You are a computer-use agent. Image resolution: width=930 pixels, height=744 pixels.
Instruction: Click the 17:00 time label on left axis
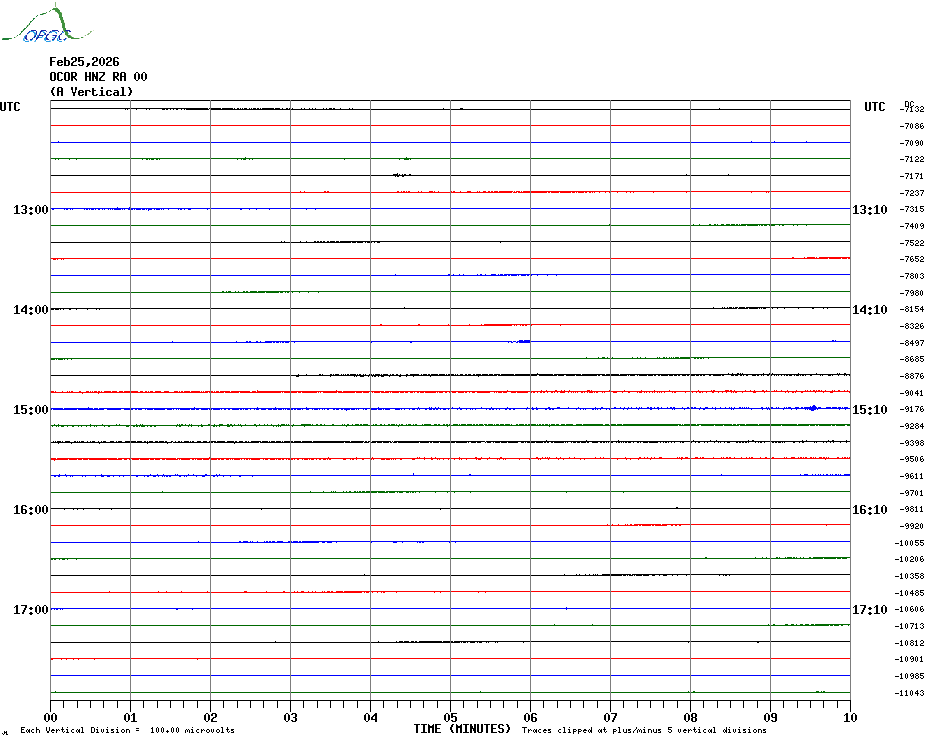31,610
